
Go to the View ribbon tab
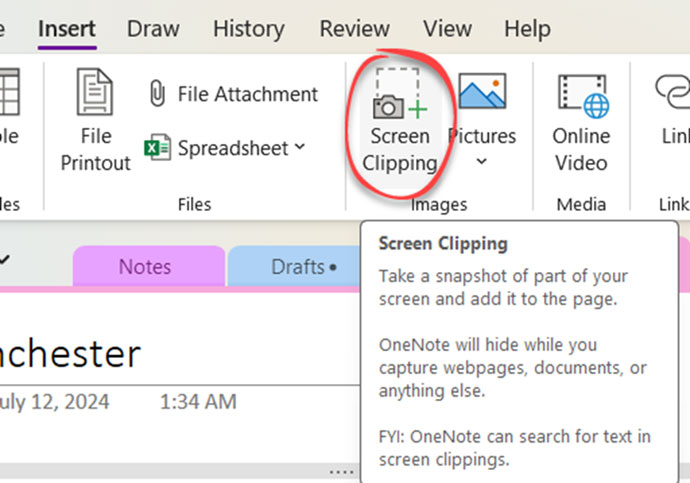click(446, 29)
